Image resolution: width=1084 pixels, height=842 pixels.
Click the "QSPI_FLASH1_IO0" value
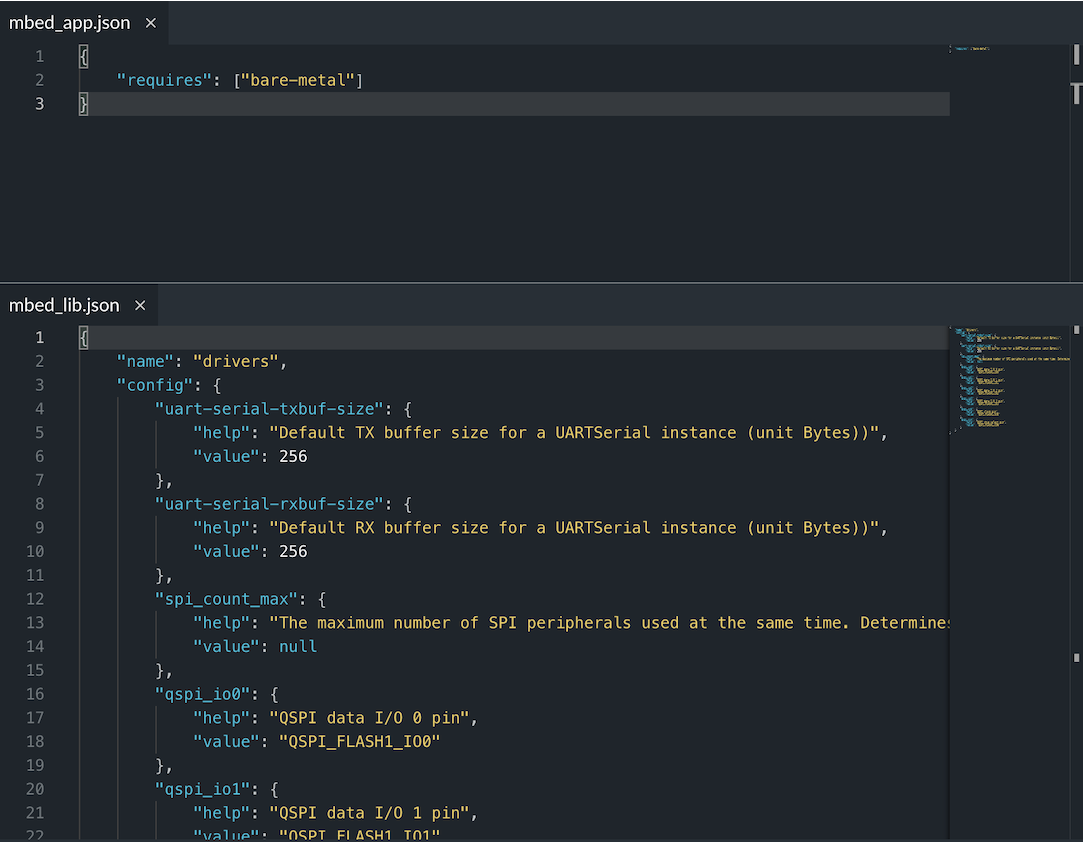pyautogui.click(x=359, y=741)
